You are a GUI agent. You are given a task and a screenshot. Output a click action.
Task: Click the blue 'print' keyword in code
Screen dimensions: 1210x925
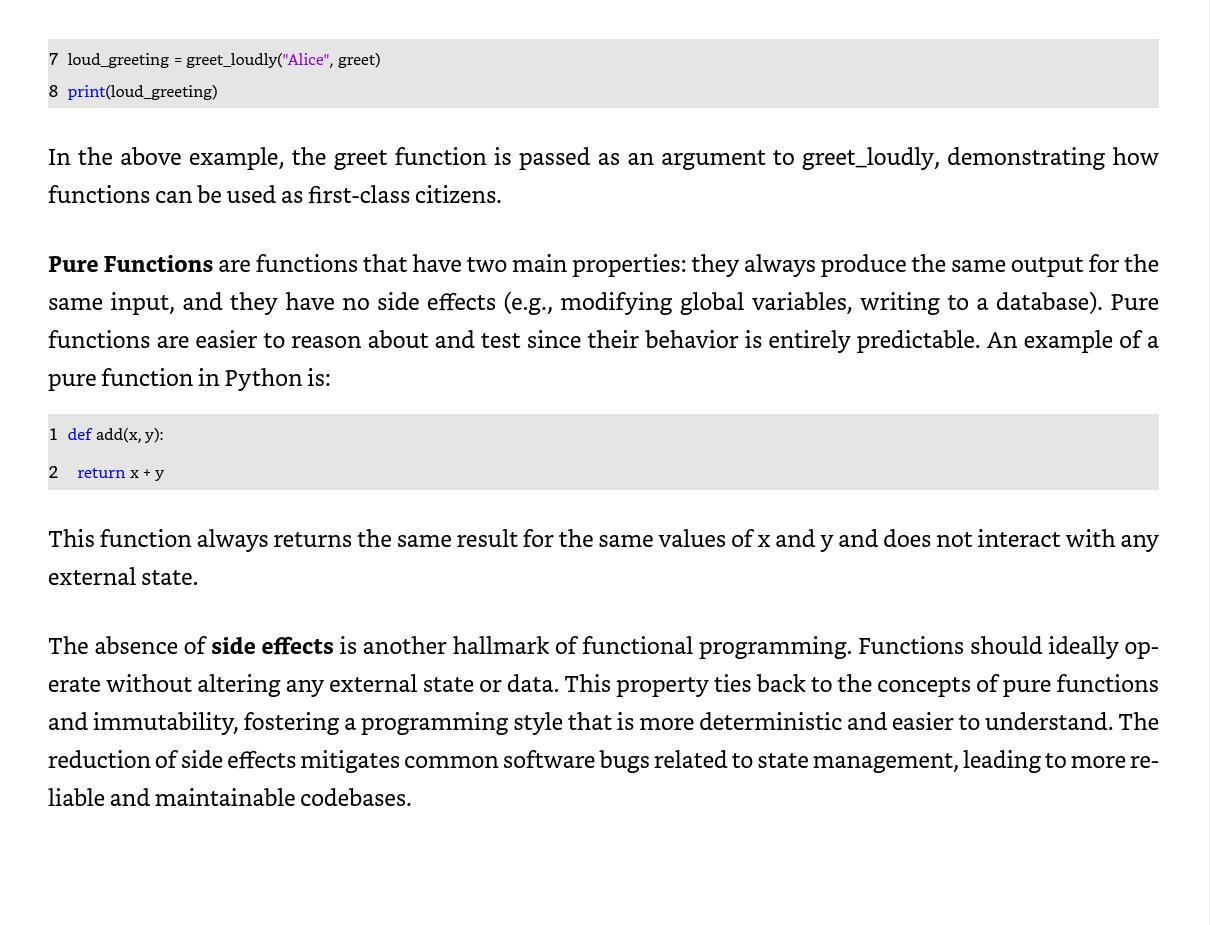tap(86, 91)
